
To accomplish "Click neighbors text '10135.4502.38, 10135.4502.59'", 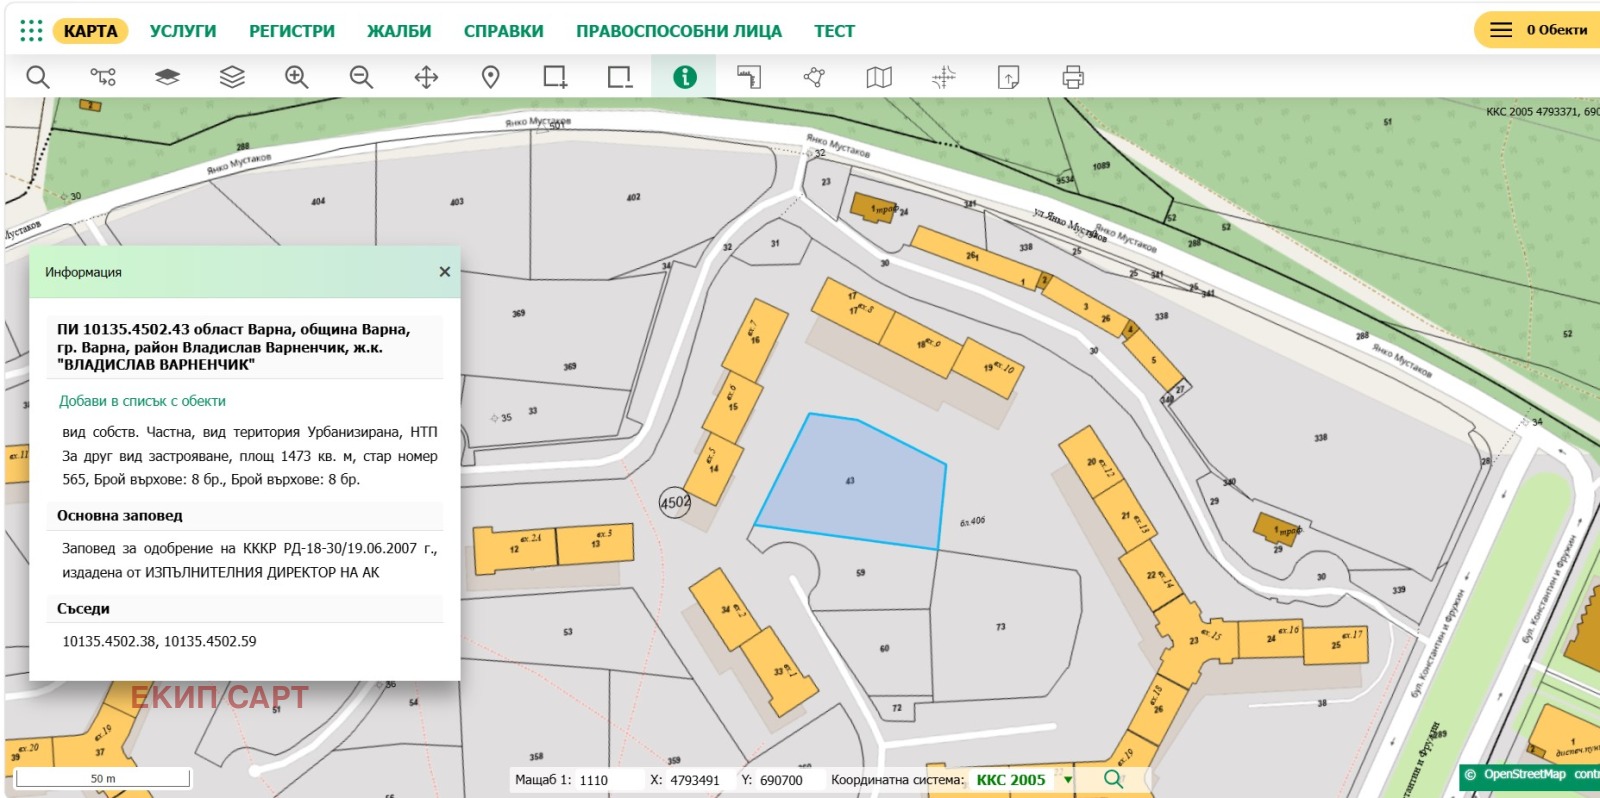I will (159, 641).
